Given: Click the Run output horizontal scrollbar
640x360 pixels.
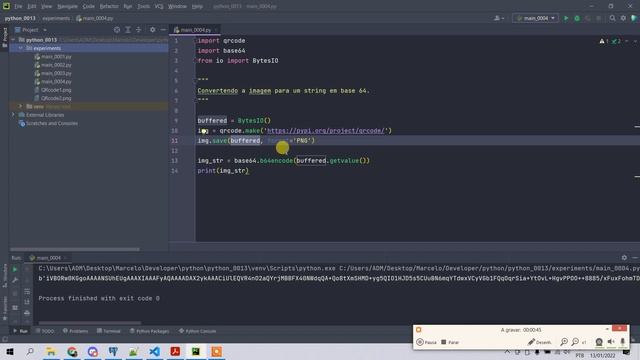Looking at the screenshot, I should [x=90, y=322].
